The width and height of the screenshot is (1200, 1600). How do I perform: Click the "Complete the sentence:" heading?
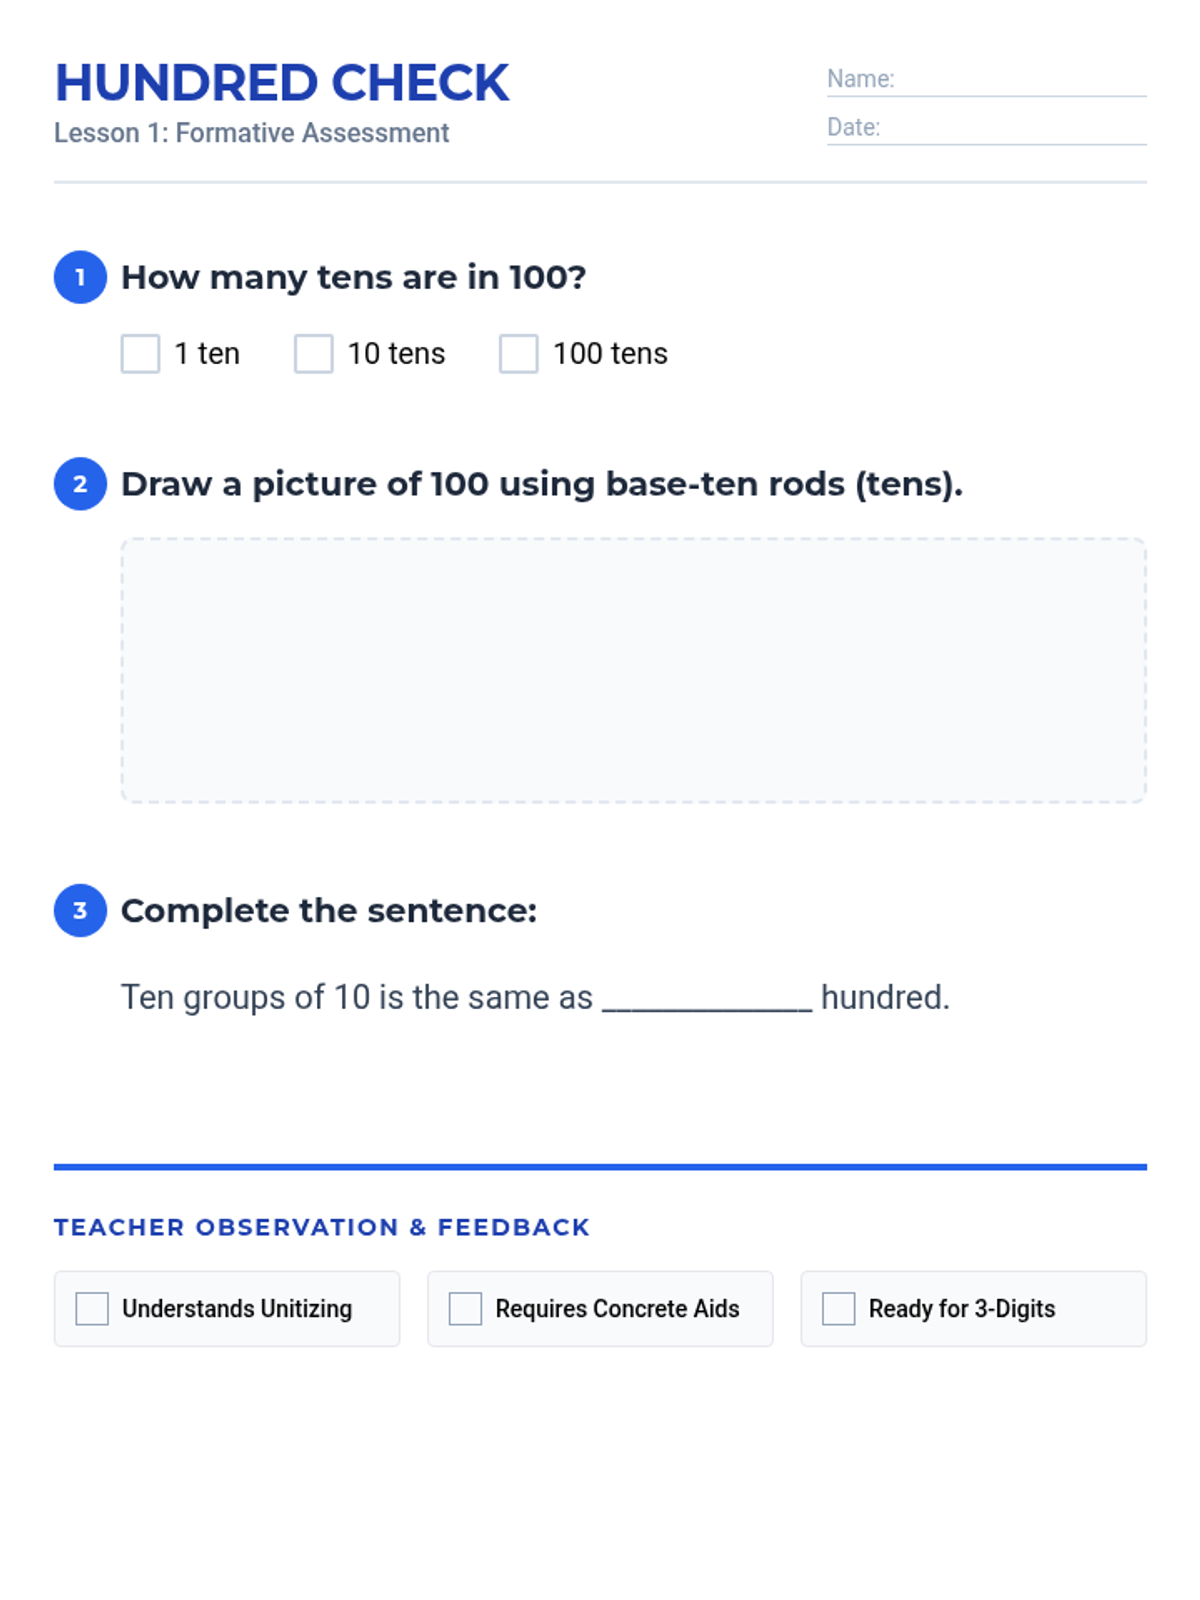(x=329, y=911)
